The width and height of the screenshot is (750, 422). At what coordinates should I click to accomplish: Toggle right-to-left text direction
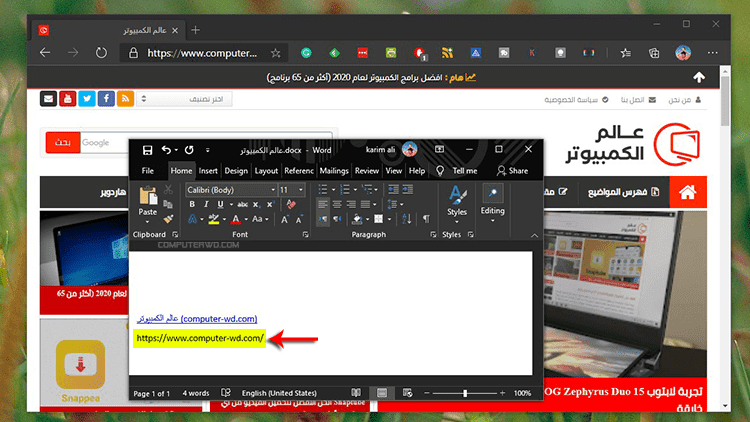337,219
